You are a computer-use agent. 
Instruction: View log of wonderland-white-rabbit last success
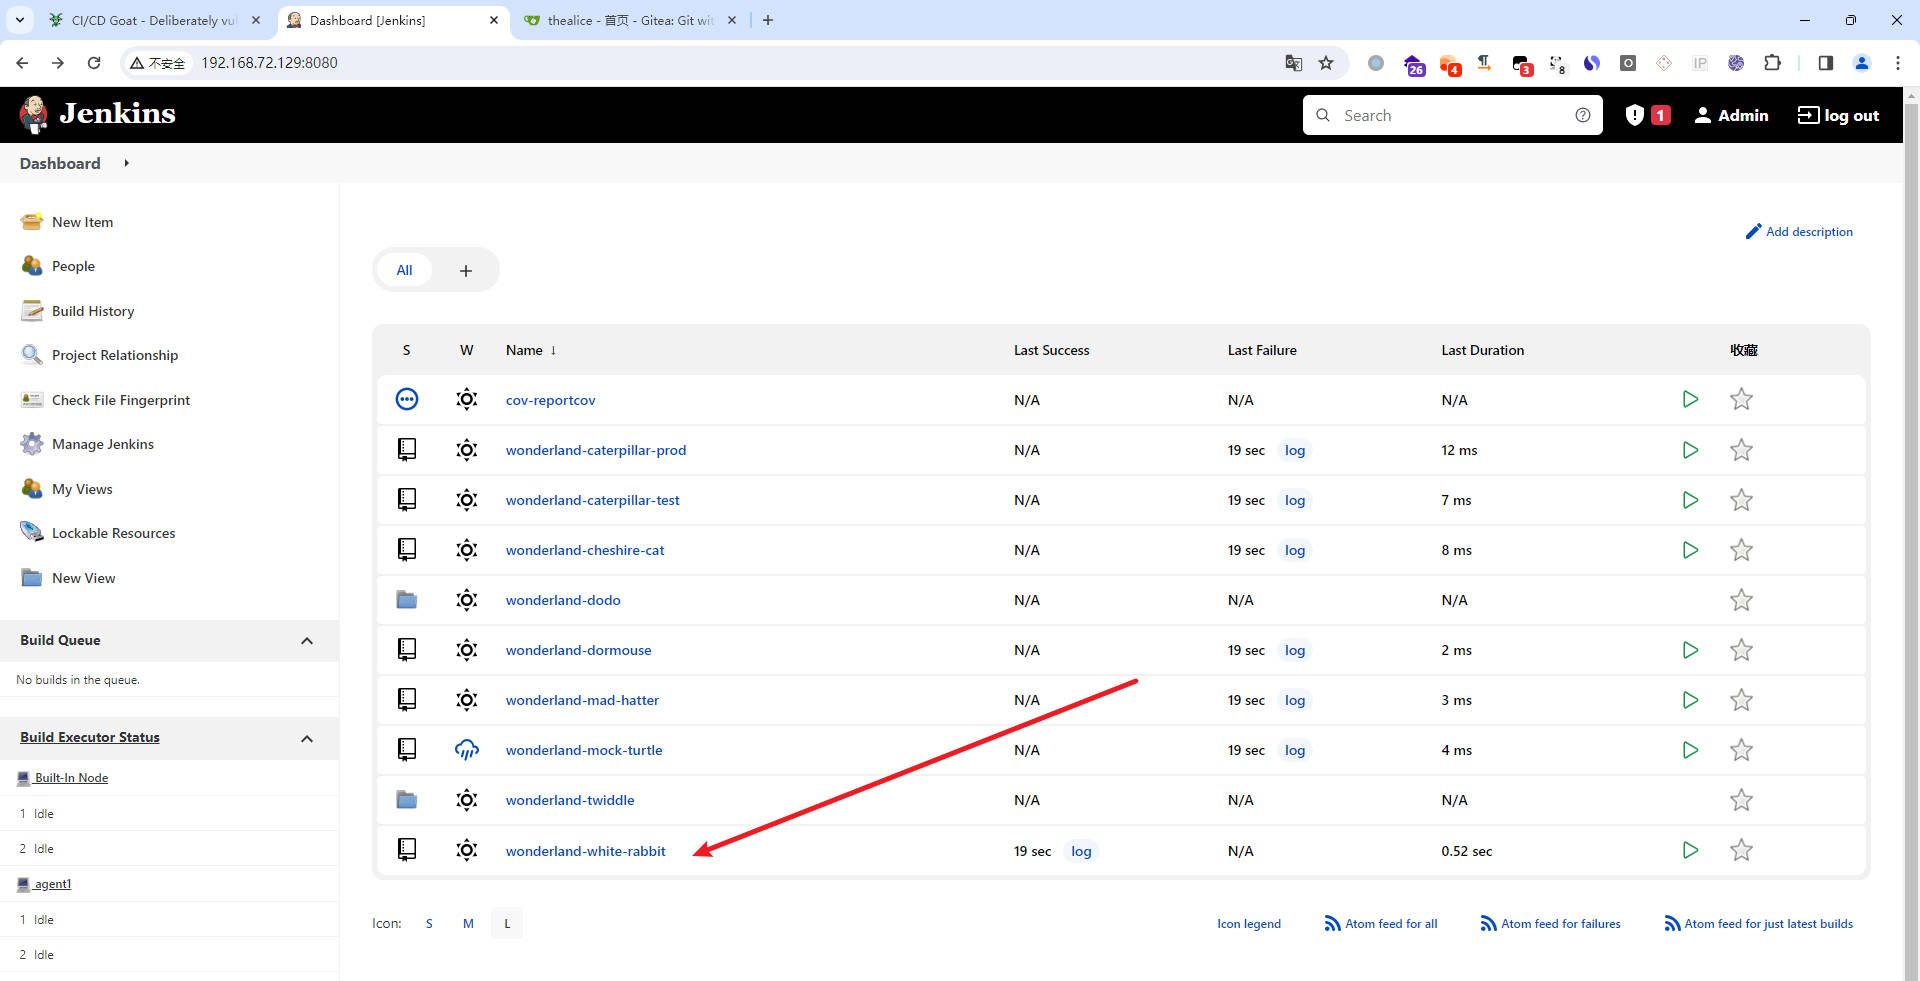coord(1081,851)
